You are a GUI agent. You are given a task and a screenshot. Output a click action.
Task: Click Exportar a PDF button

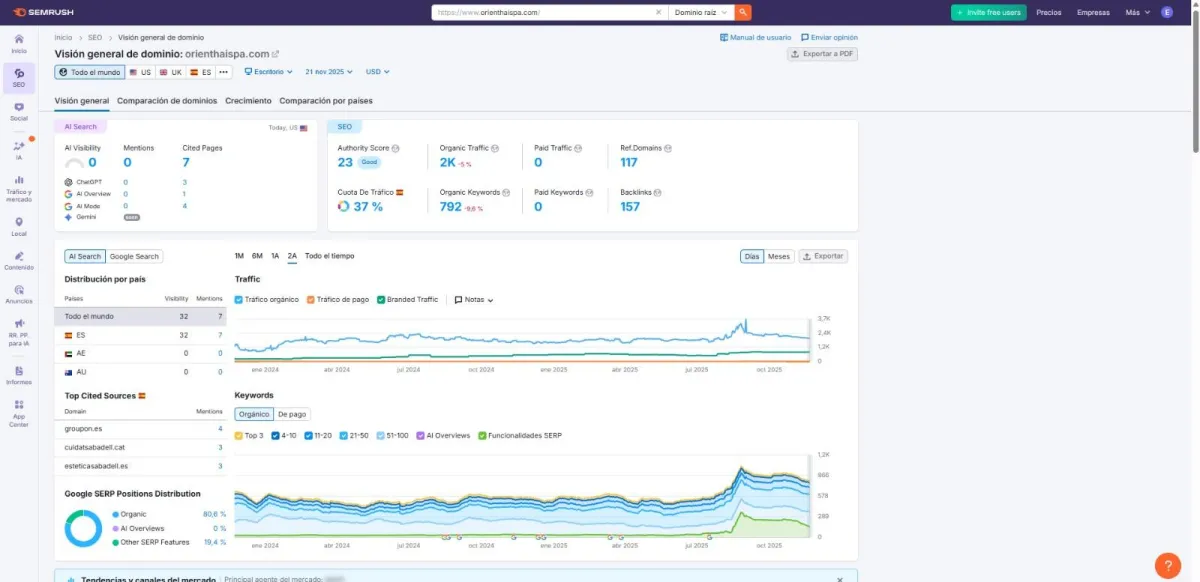point(823,54)
